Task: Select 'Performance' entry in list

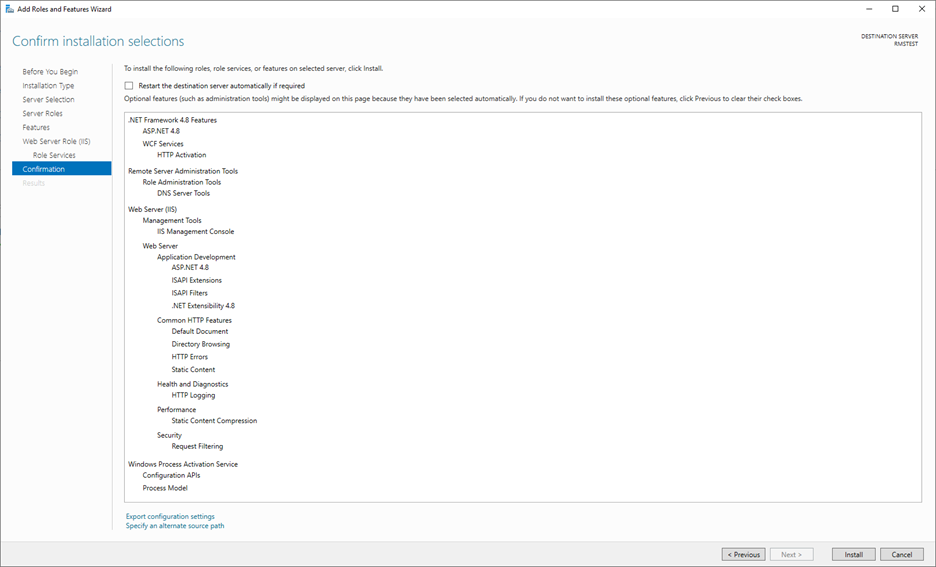Action: [x=177, y=410]
